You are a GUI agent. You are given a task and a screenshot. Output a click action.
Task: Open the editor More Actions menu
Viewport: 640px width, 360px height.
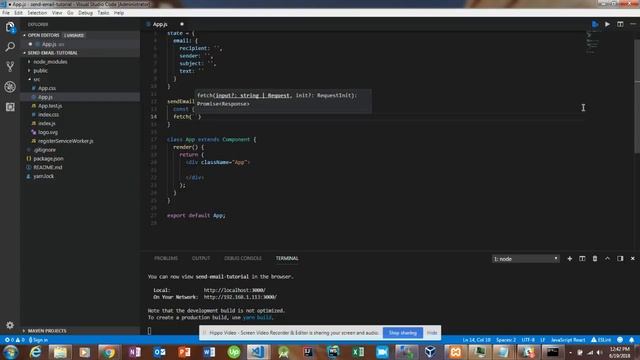tap(633, 24)
